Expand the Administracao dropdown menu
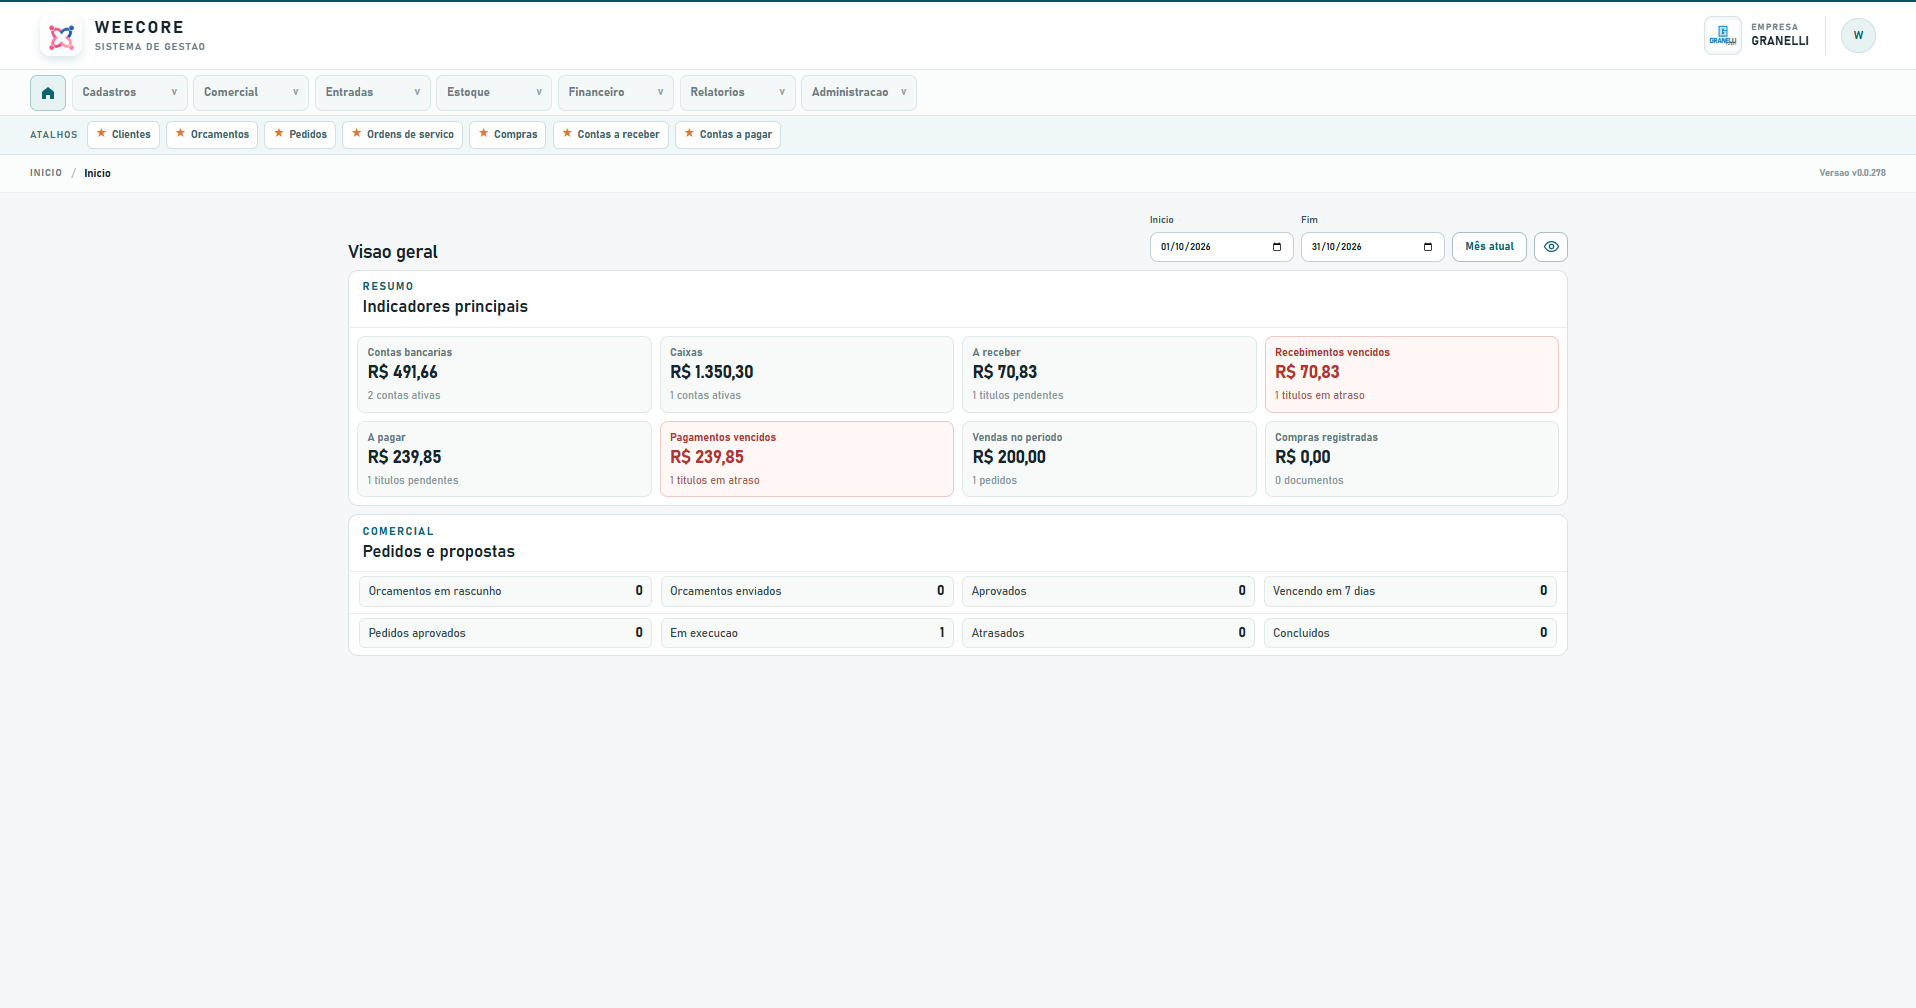The height and width of the screenshot is (1008, 1916). [x=859, y=93]
